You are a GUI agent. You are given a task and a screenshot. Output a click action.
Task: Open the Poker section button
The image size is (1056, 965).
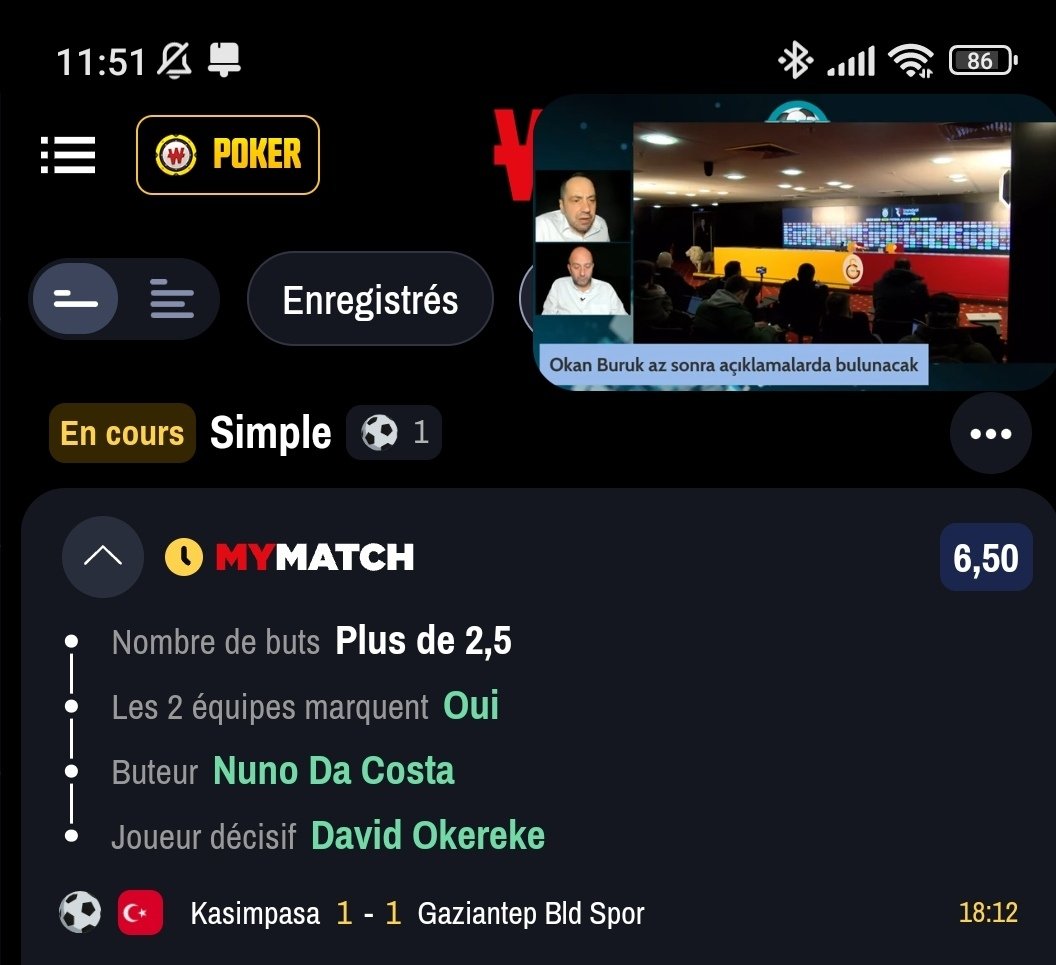(x=228, y=155)
